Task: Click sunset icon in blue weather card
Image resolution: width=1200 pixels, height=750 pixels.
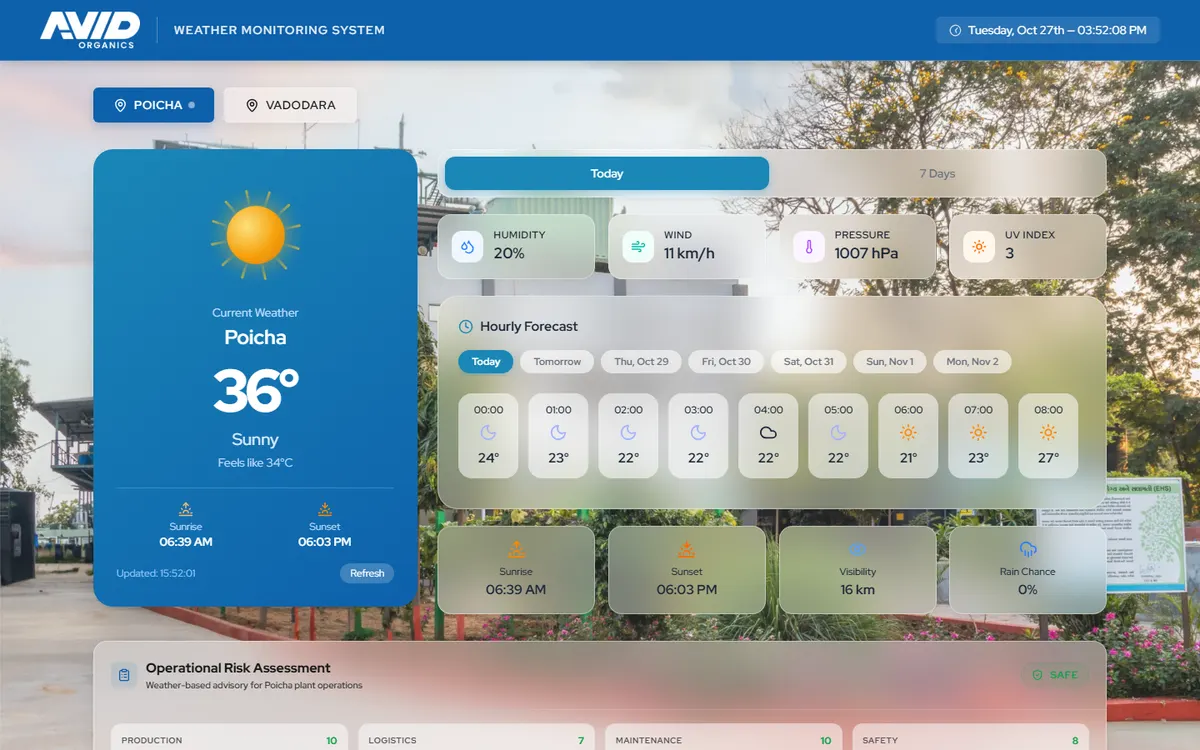Action: click(325, 509)
